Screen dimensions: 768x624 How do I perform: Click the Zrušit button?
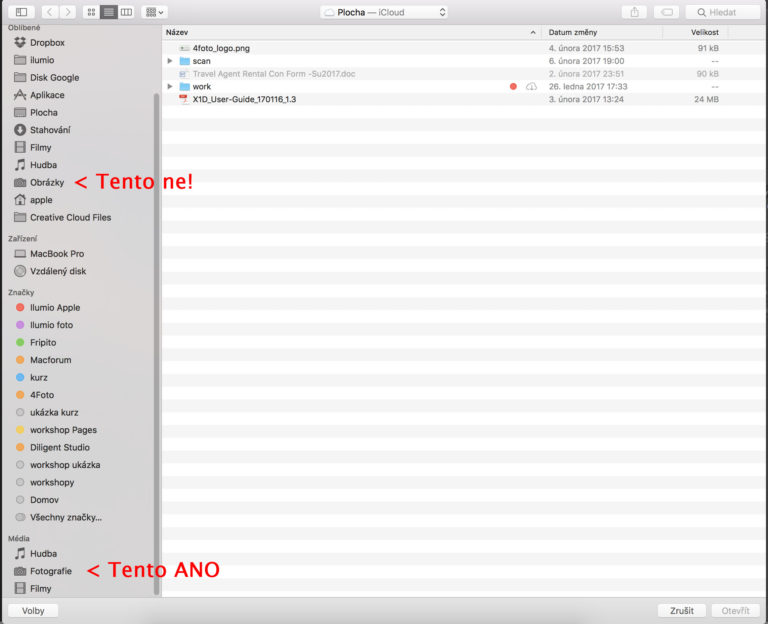681,610
